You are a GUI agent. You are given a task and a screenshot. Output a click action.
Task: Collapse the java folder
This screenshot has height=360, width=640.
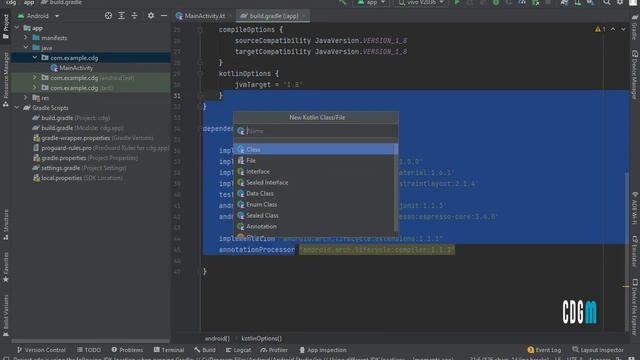click(26, 48)
